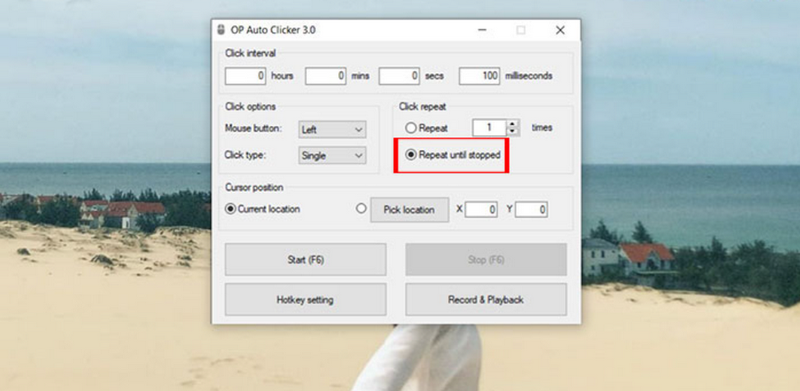This screenshot has width=800, height=391.
Task: Click the 'Mouse button:' label
Action: click(253, 128)
